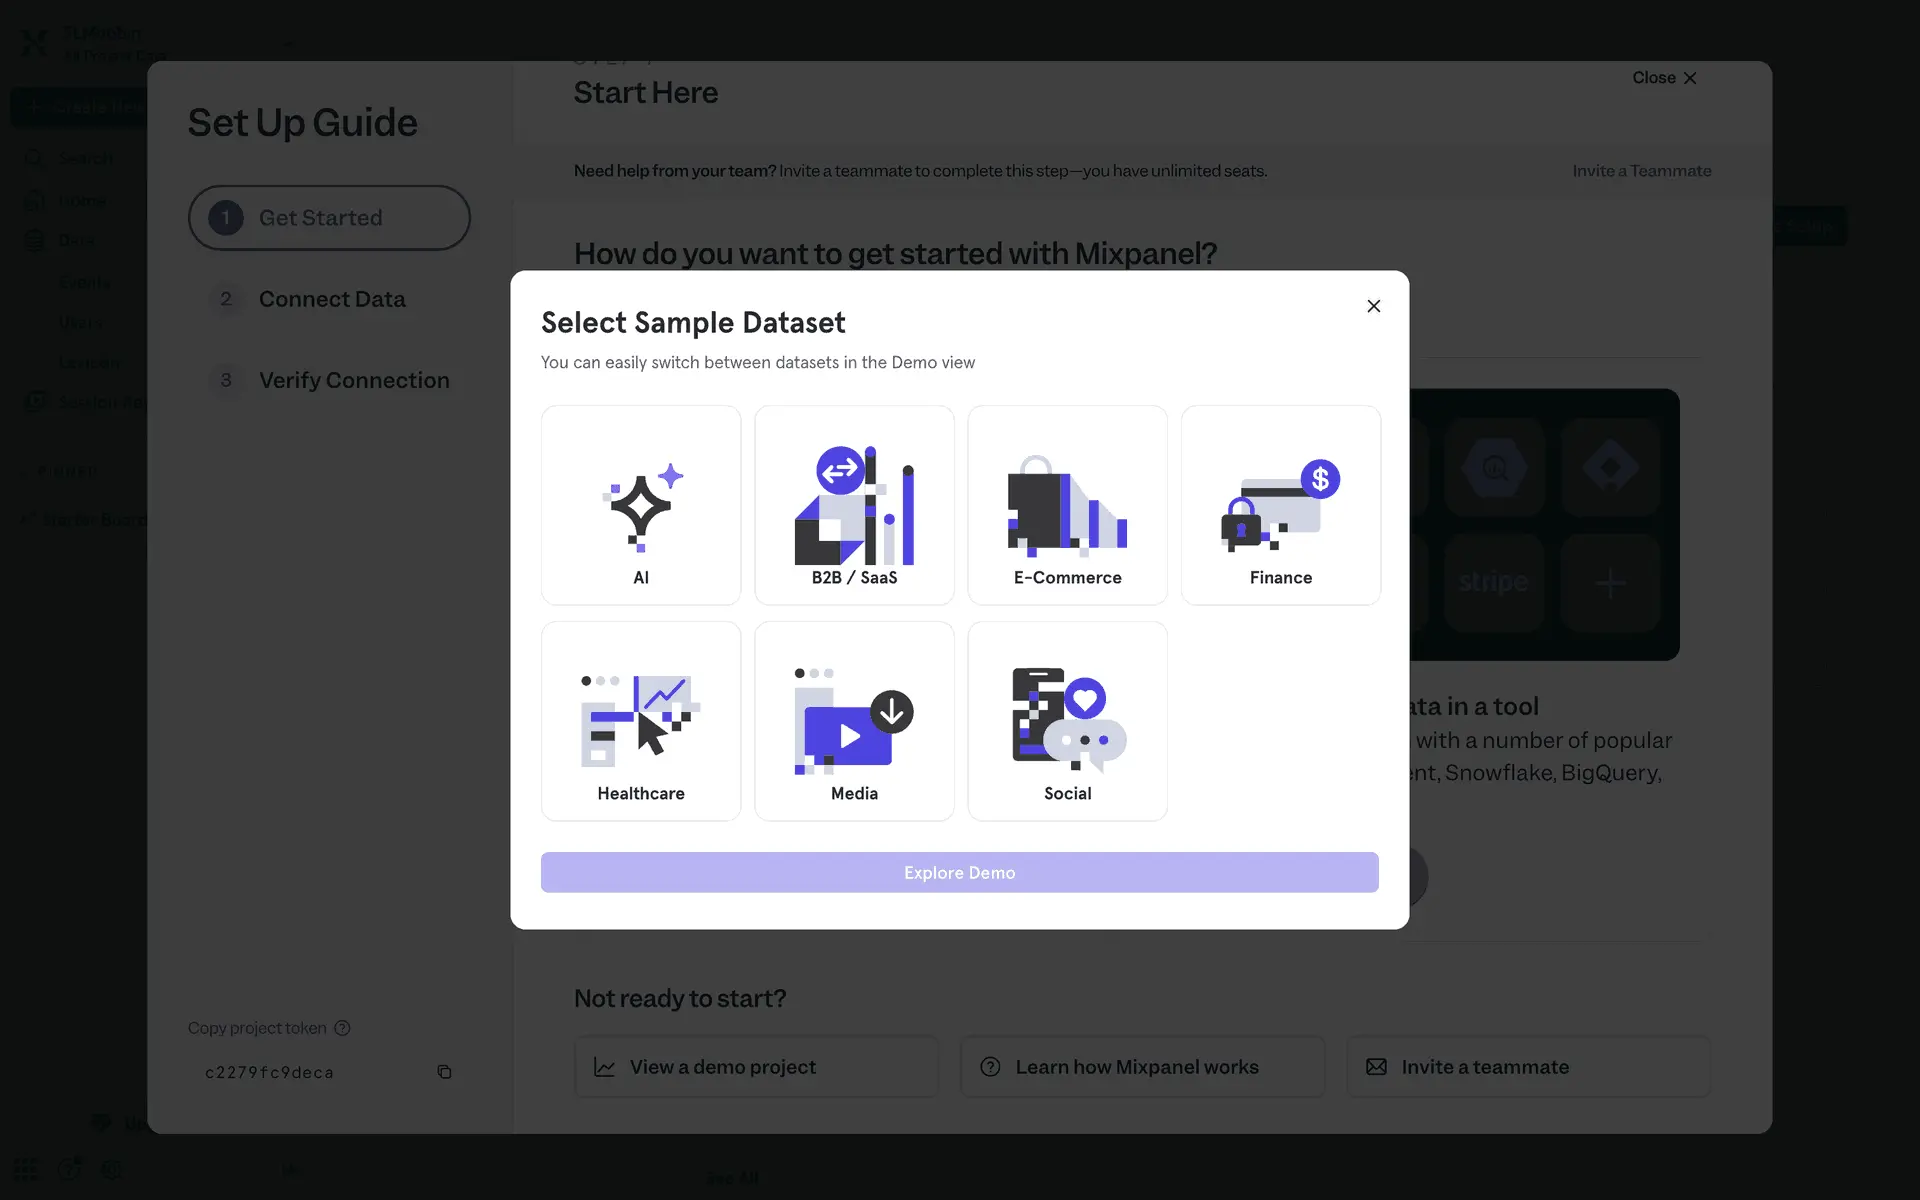Select the Finance dataset card
Screen dimensions: 1920x1200
(1280, 505)
